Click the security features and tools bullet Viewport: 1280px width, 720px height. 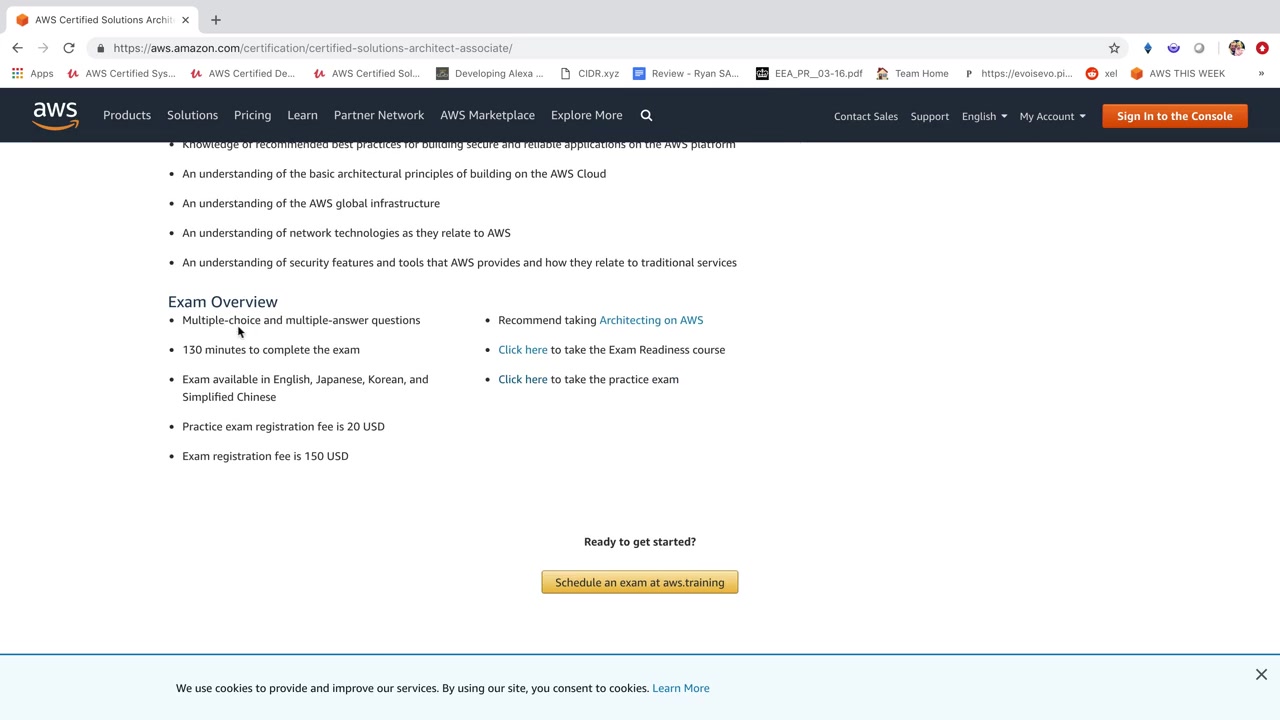click(459, 263)
